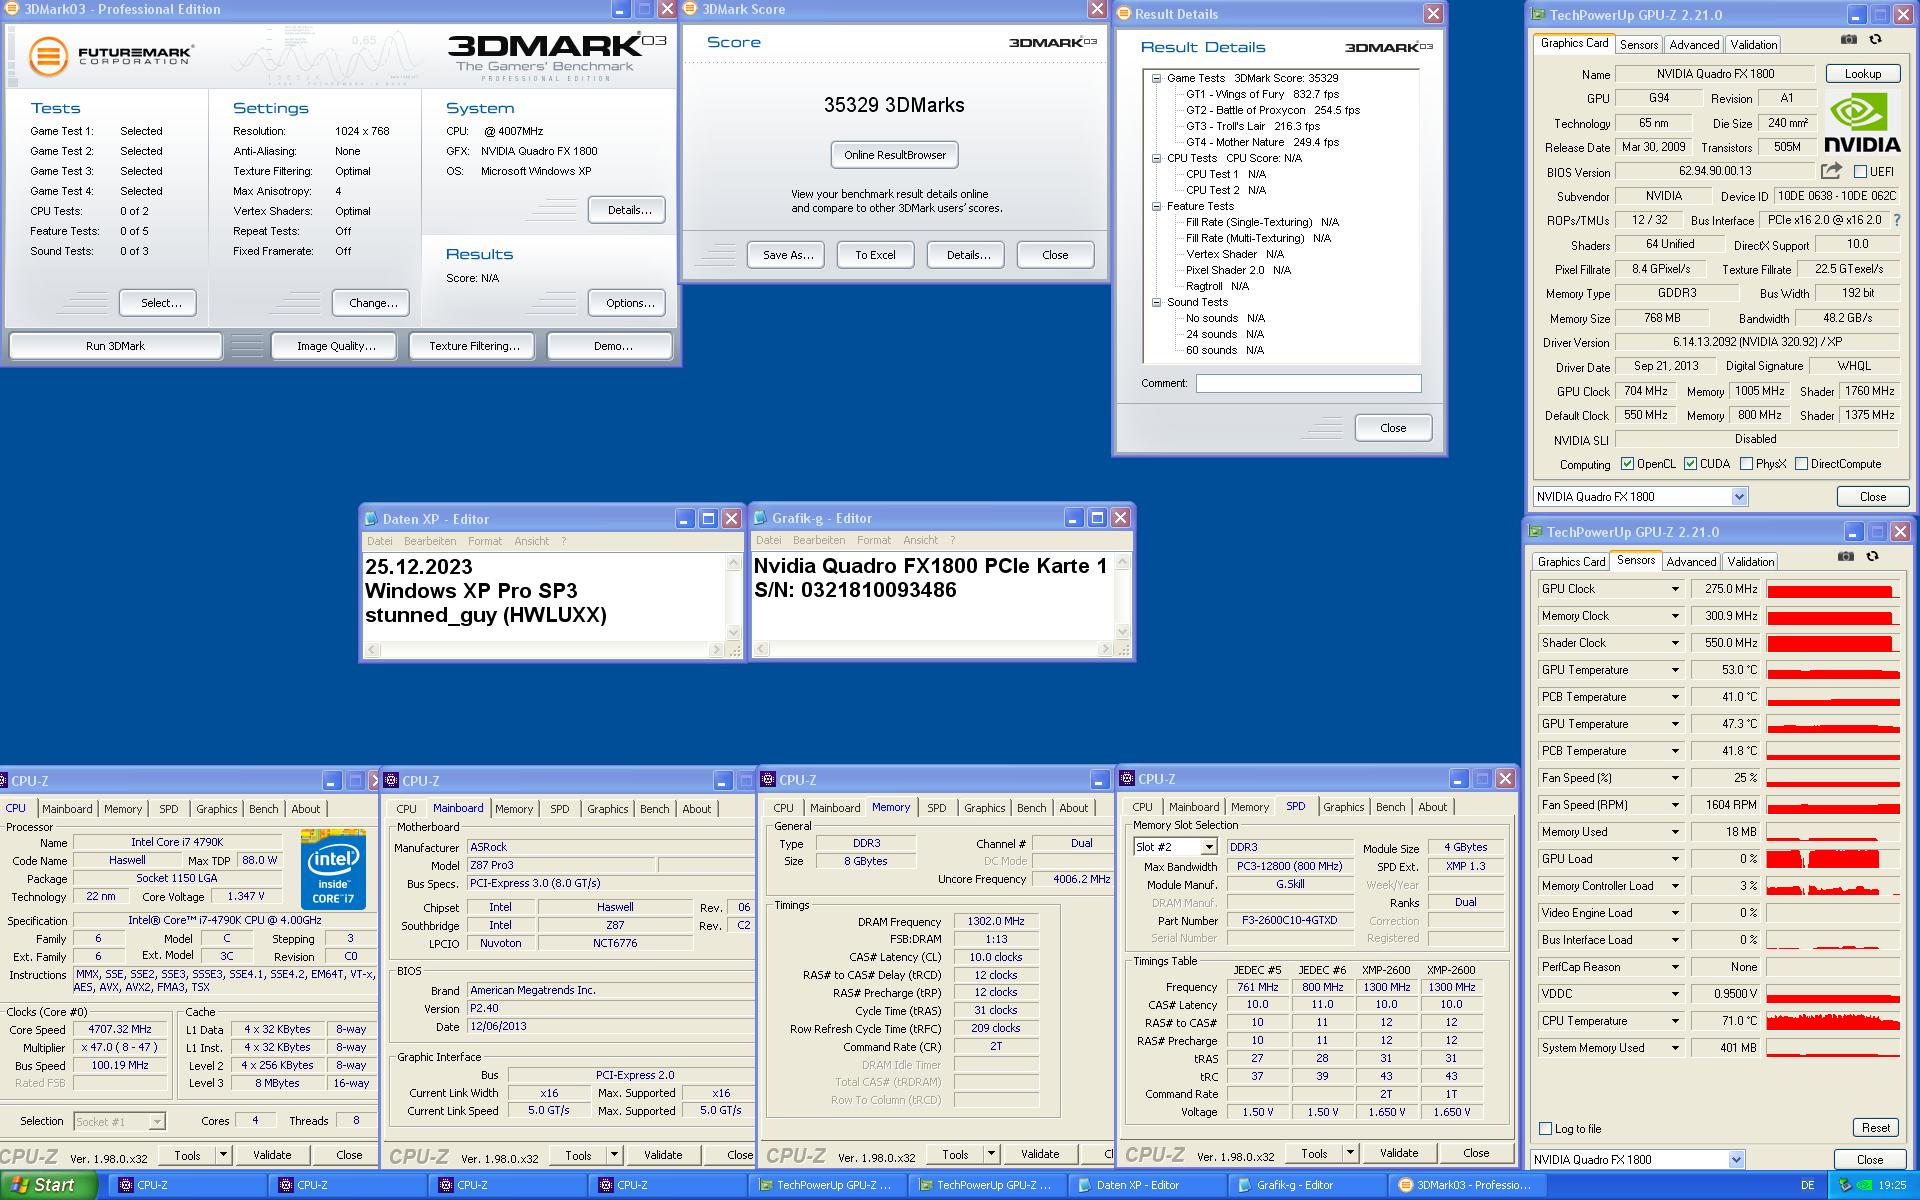Screen dimensions: 1920x1200
Task: Open GPU selector dropdown in Sensors window
Action: (x=1736, y=1160)
